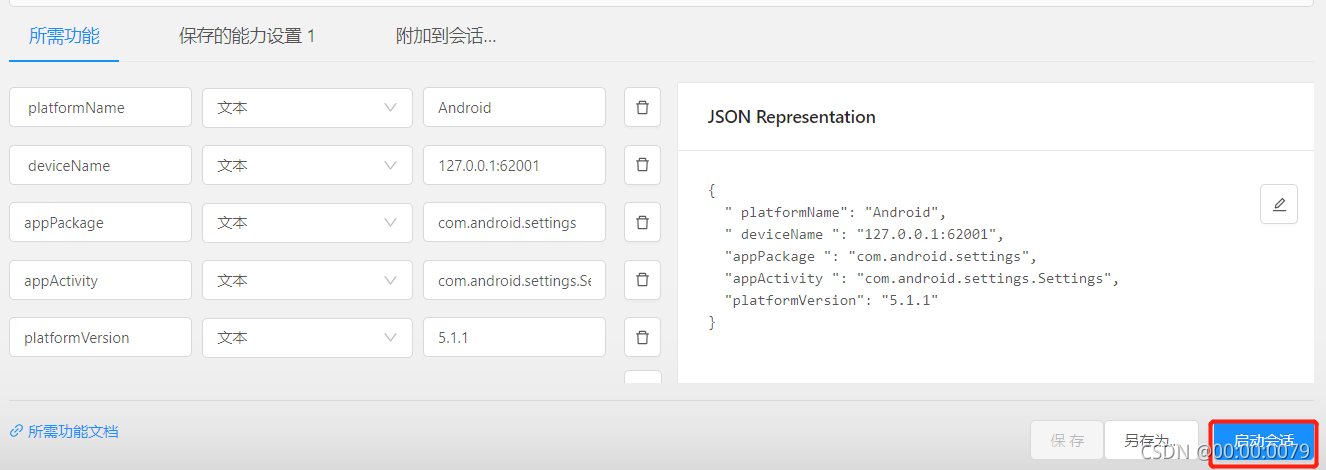Delete the deviceName capability row
Viewport: 1326px width, 470px height.
[642, 165]
